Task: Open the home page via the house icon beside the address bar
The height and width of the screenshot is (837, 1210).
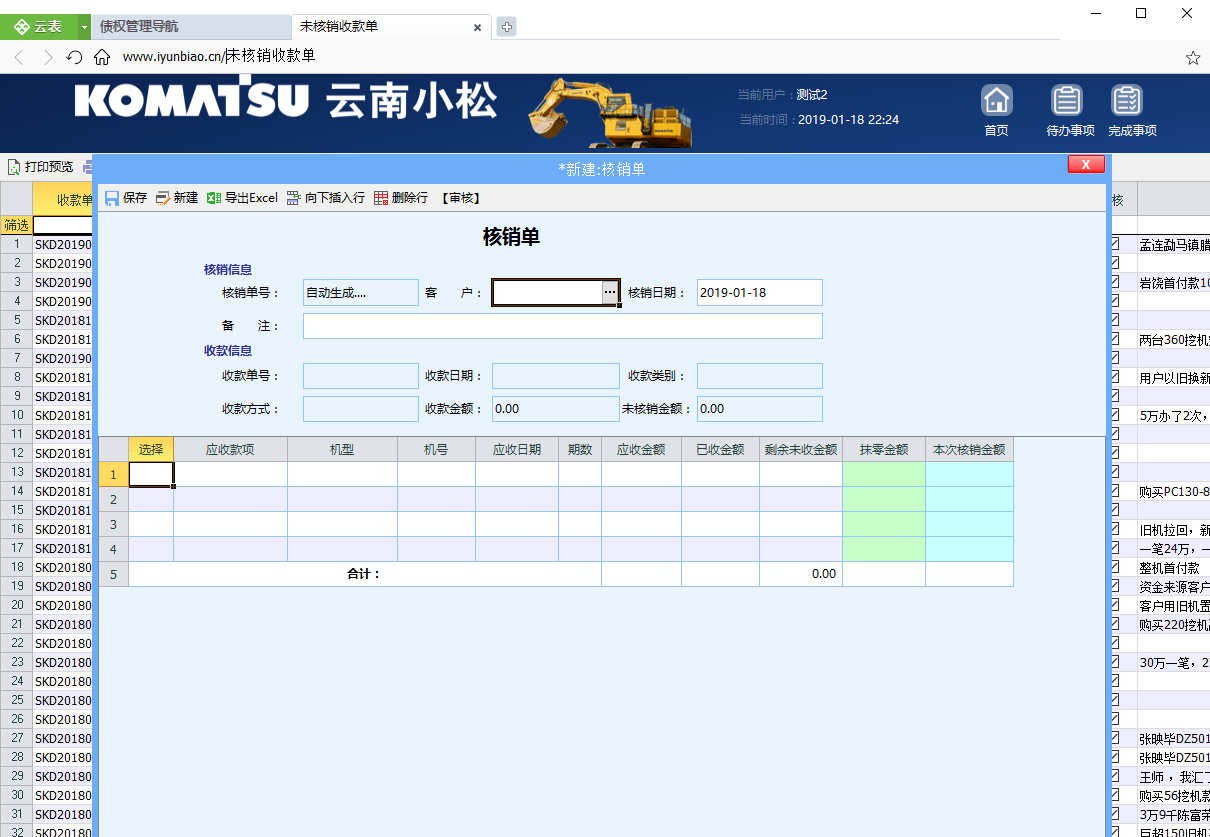Action: click(x=102, y=57)
